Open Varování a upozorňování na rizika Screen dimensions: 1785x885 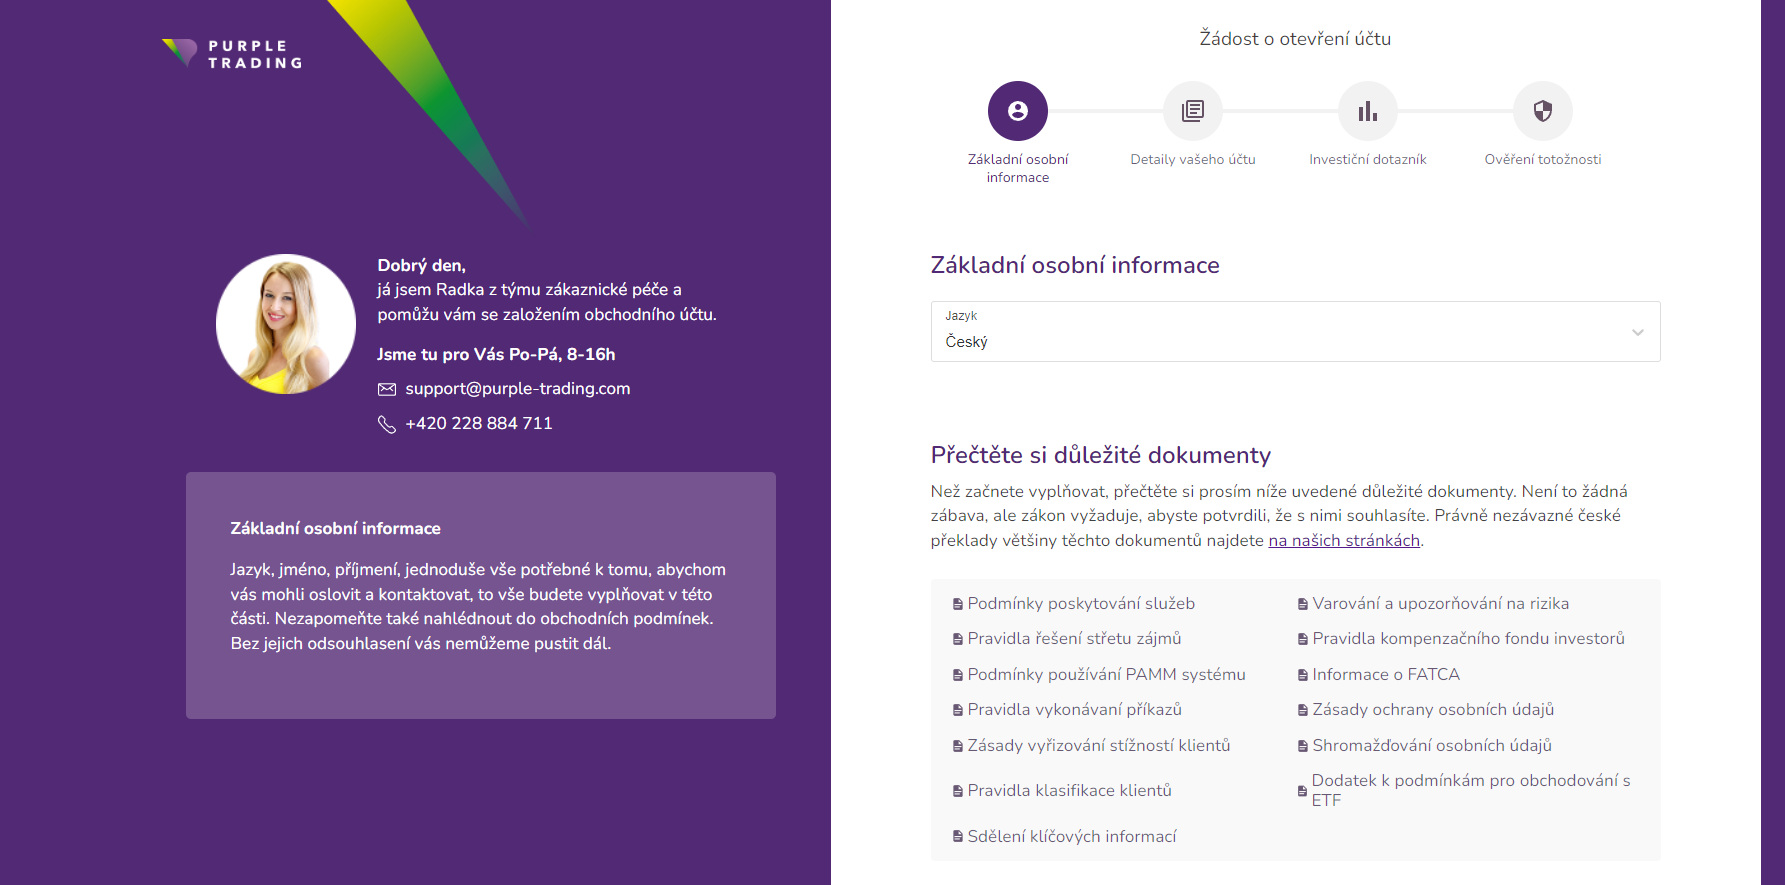1440,604
